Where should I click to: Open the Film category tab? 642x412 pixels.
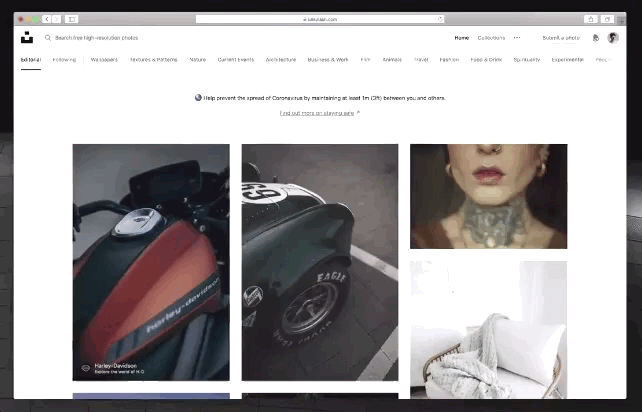365,60
